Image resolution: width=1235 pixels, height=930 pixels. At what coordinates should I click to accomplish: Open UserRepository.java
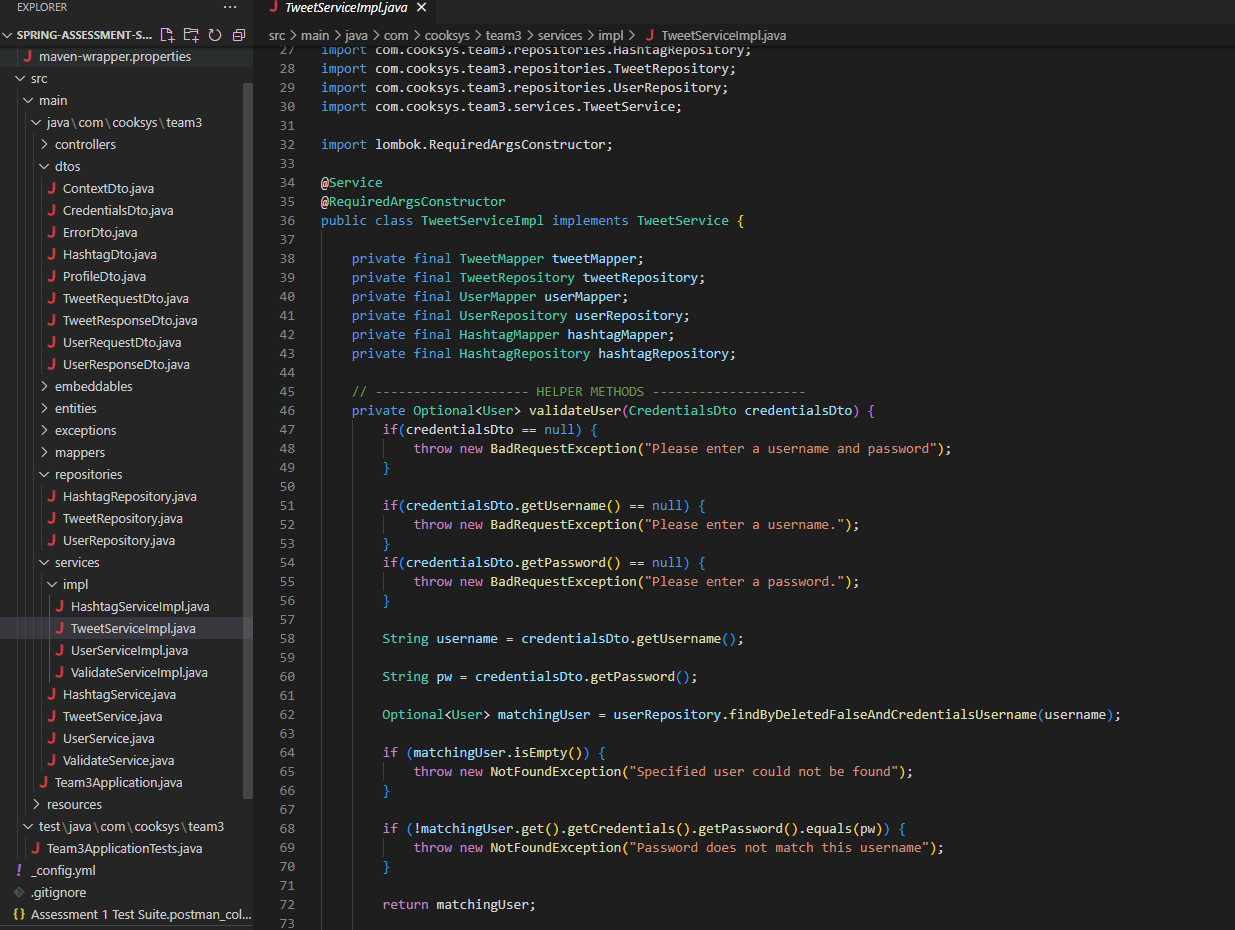coord(119,540)
